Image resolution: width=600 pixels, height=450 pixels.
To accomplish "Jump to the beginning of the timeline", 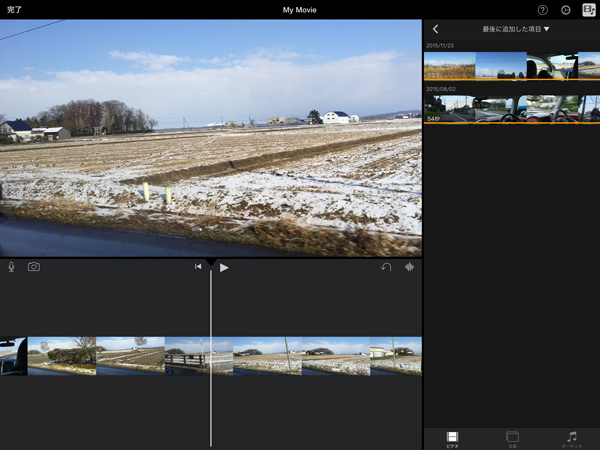I will [x=198, y=267].
